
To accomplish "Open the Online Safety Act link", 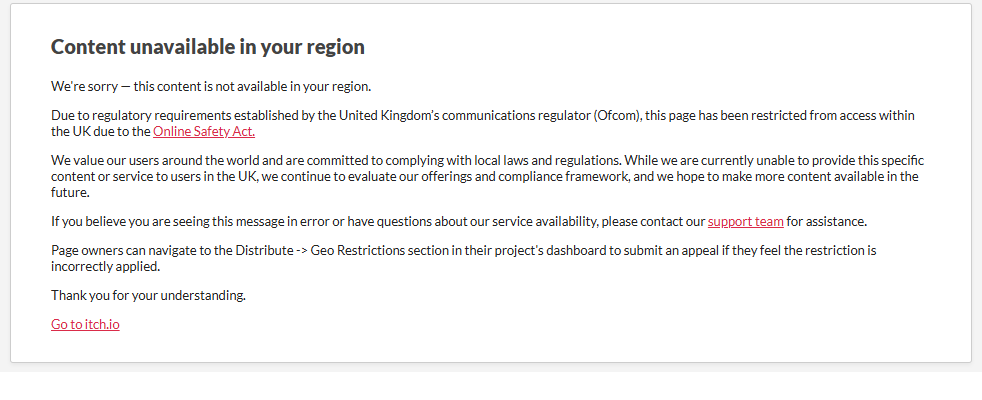I will pos(204,131).
